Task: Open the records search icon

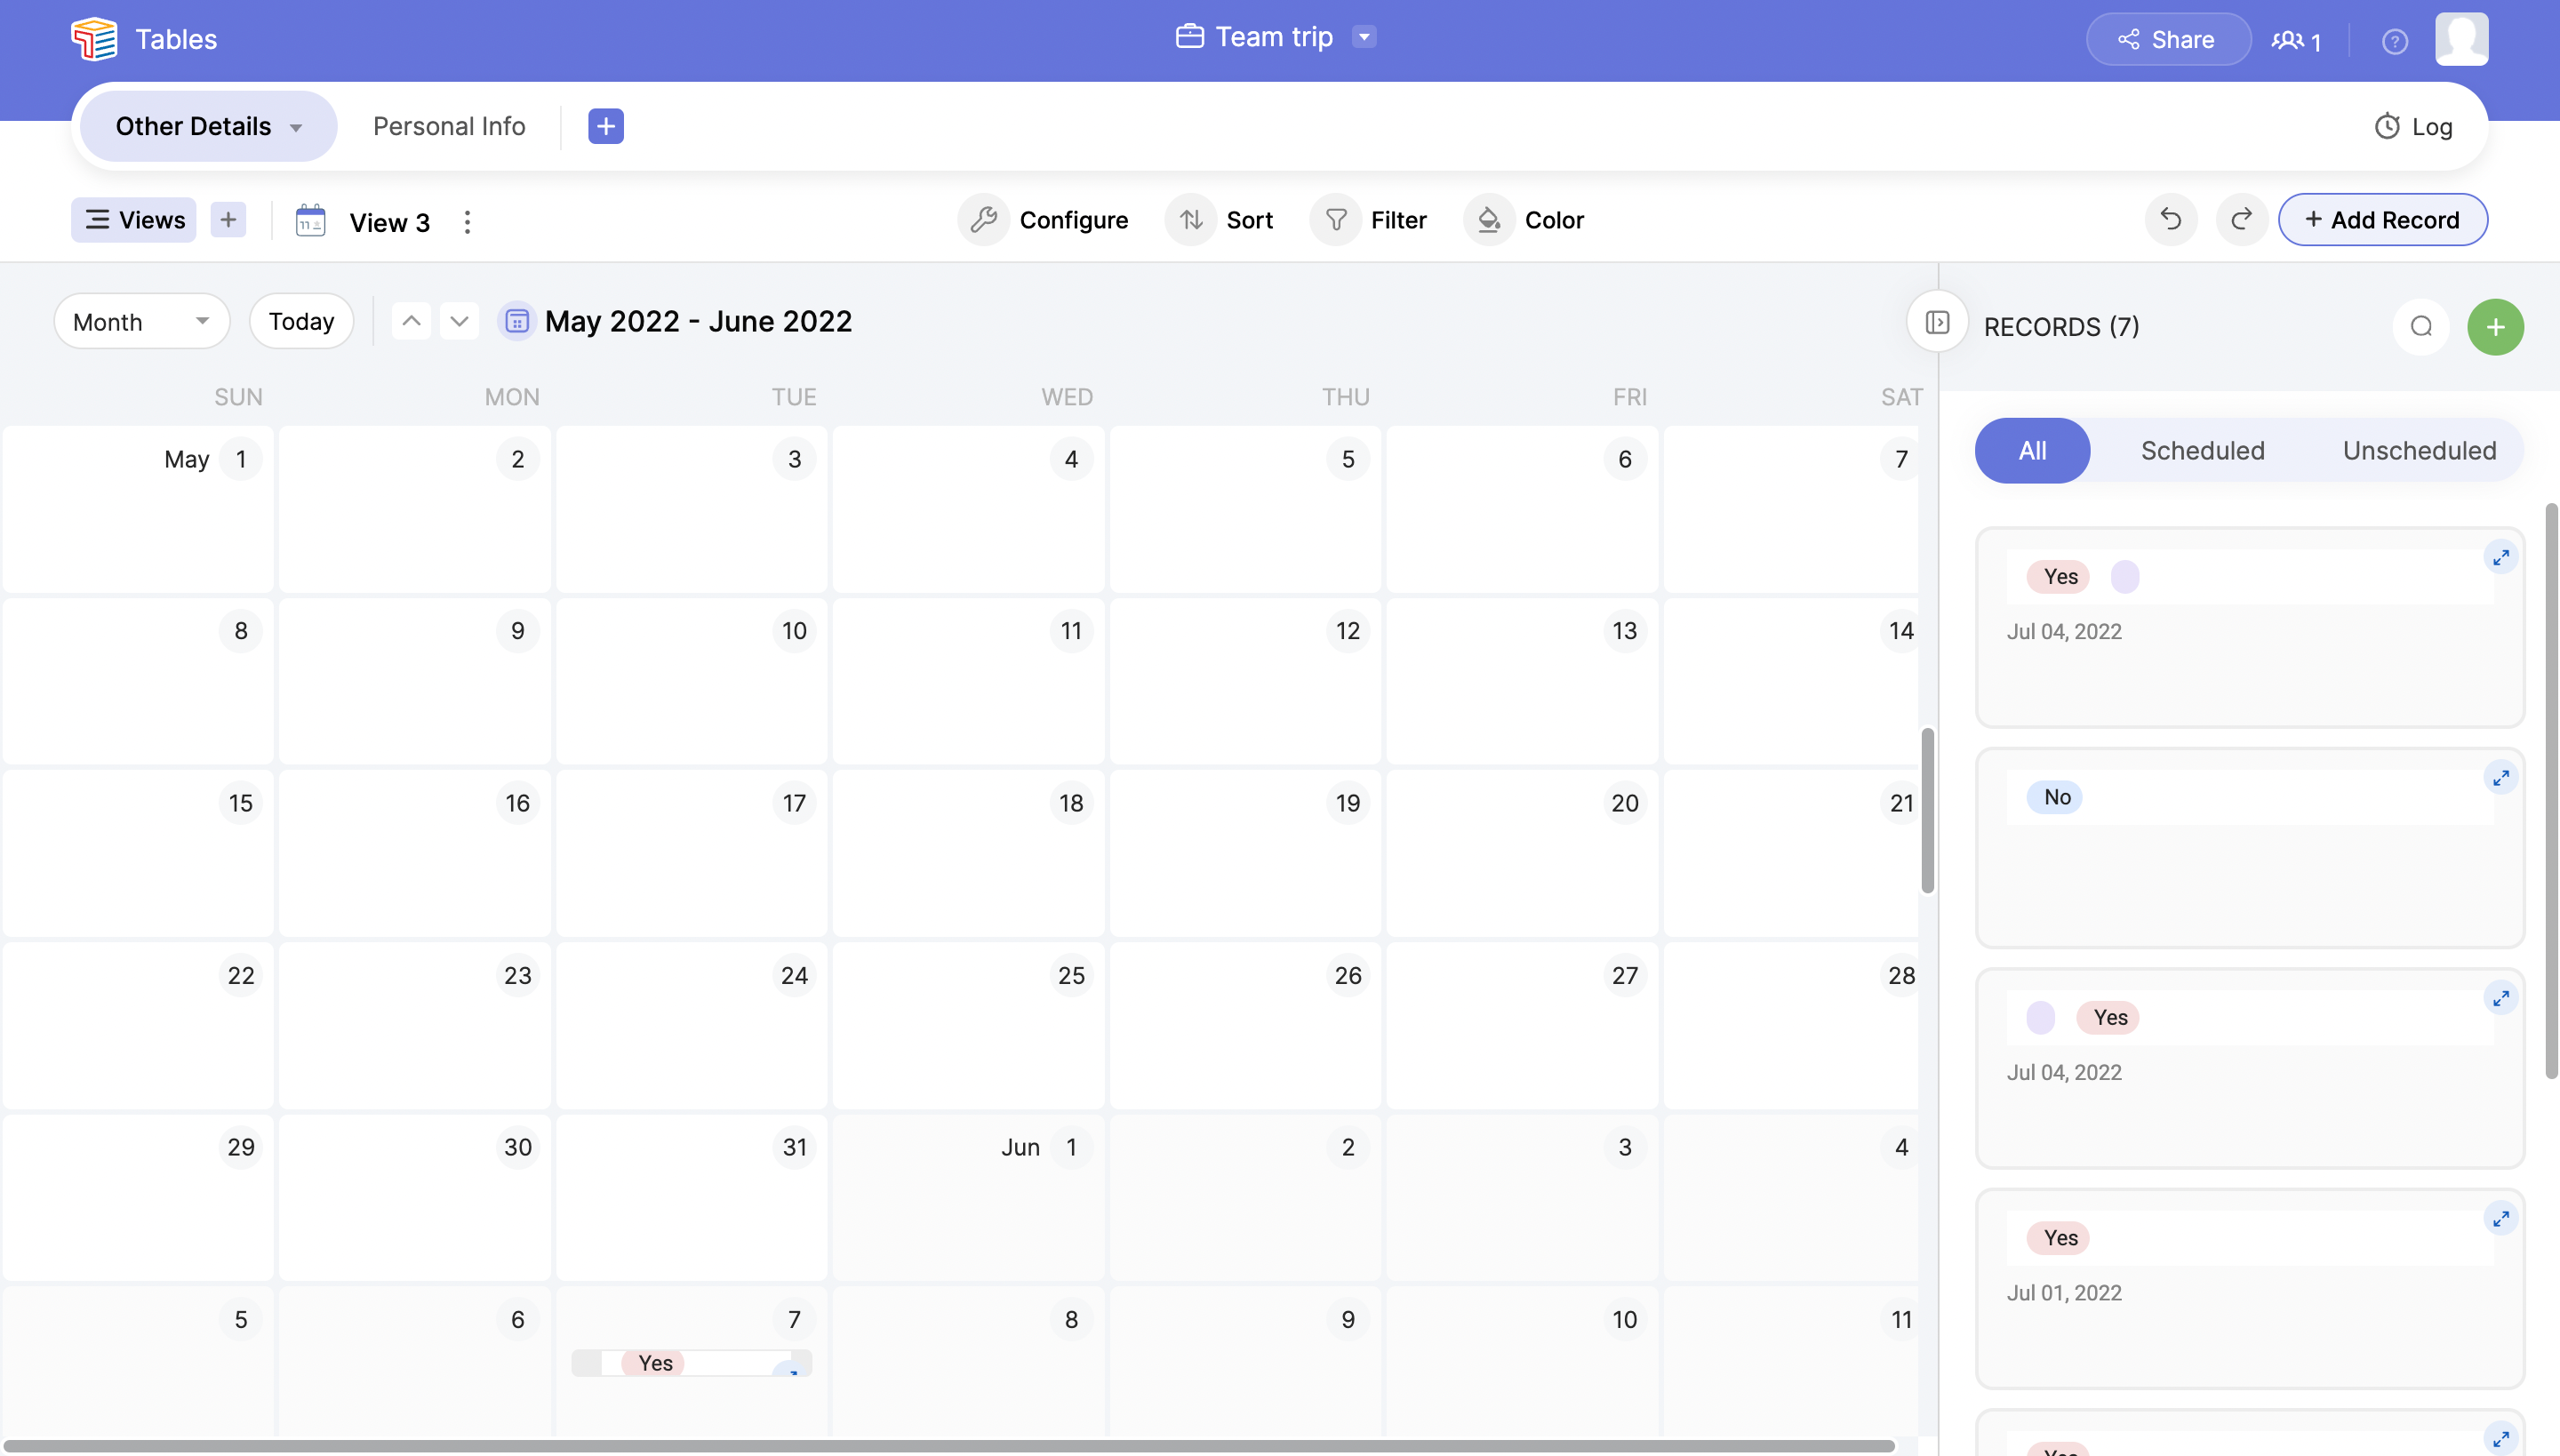Action: [x=2420, y=327]
